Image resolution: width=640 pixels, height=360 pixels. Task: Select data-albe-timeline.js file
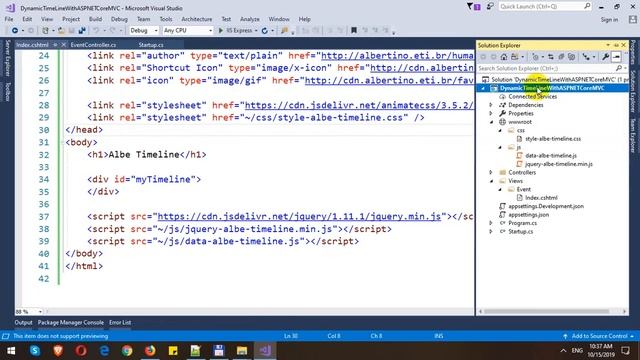pyautogui.click(x=551, y=156)
